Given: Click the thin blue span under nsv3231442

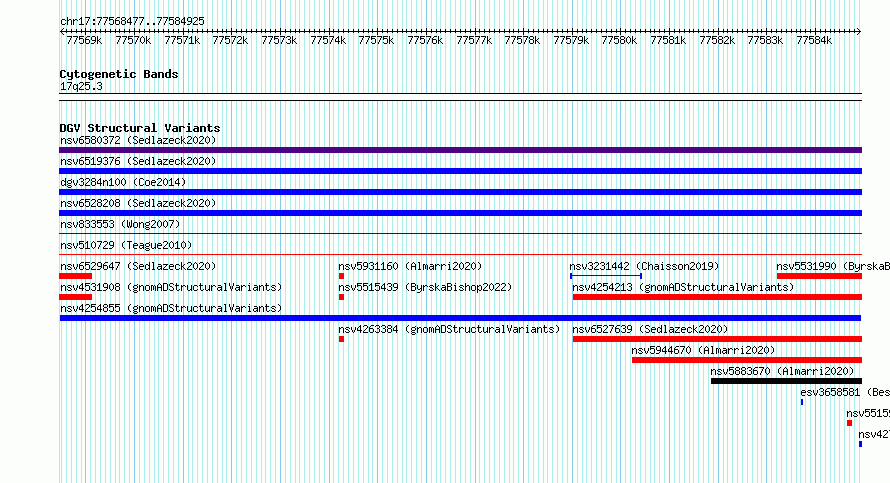Looking at the screenshot, I should [x=606, y=276].
